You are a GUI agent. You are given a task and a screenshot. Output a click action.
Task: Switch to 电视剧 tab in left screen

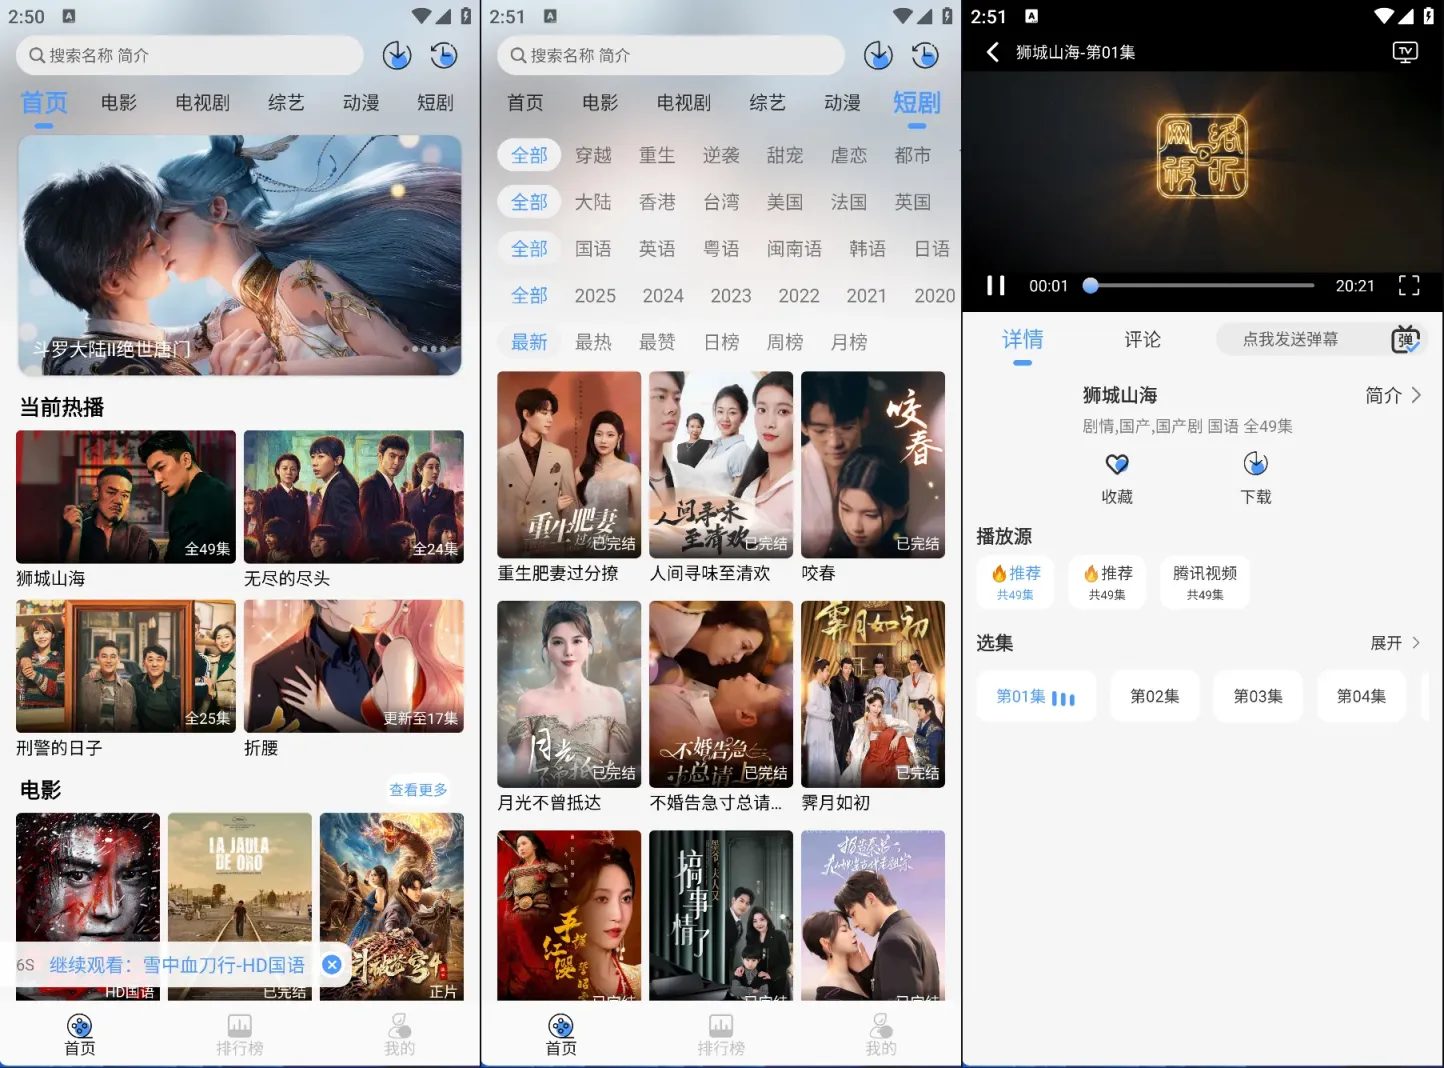point(202,102)
